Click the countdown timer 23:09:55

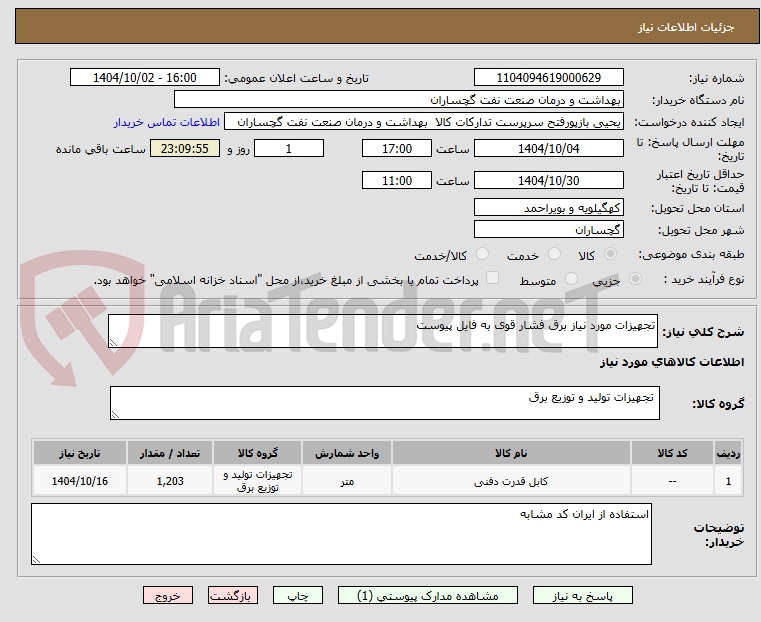[x=185, y=148]
